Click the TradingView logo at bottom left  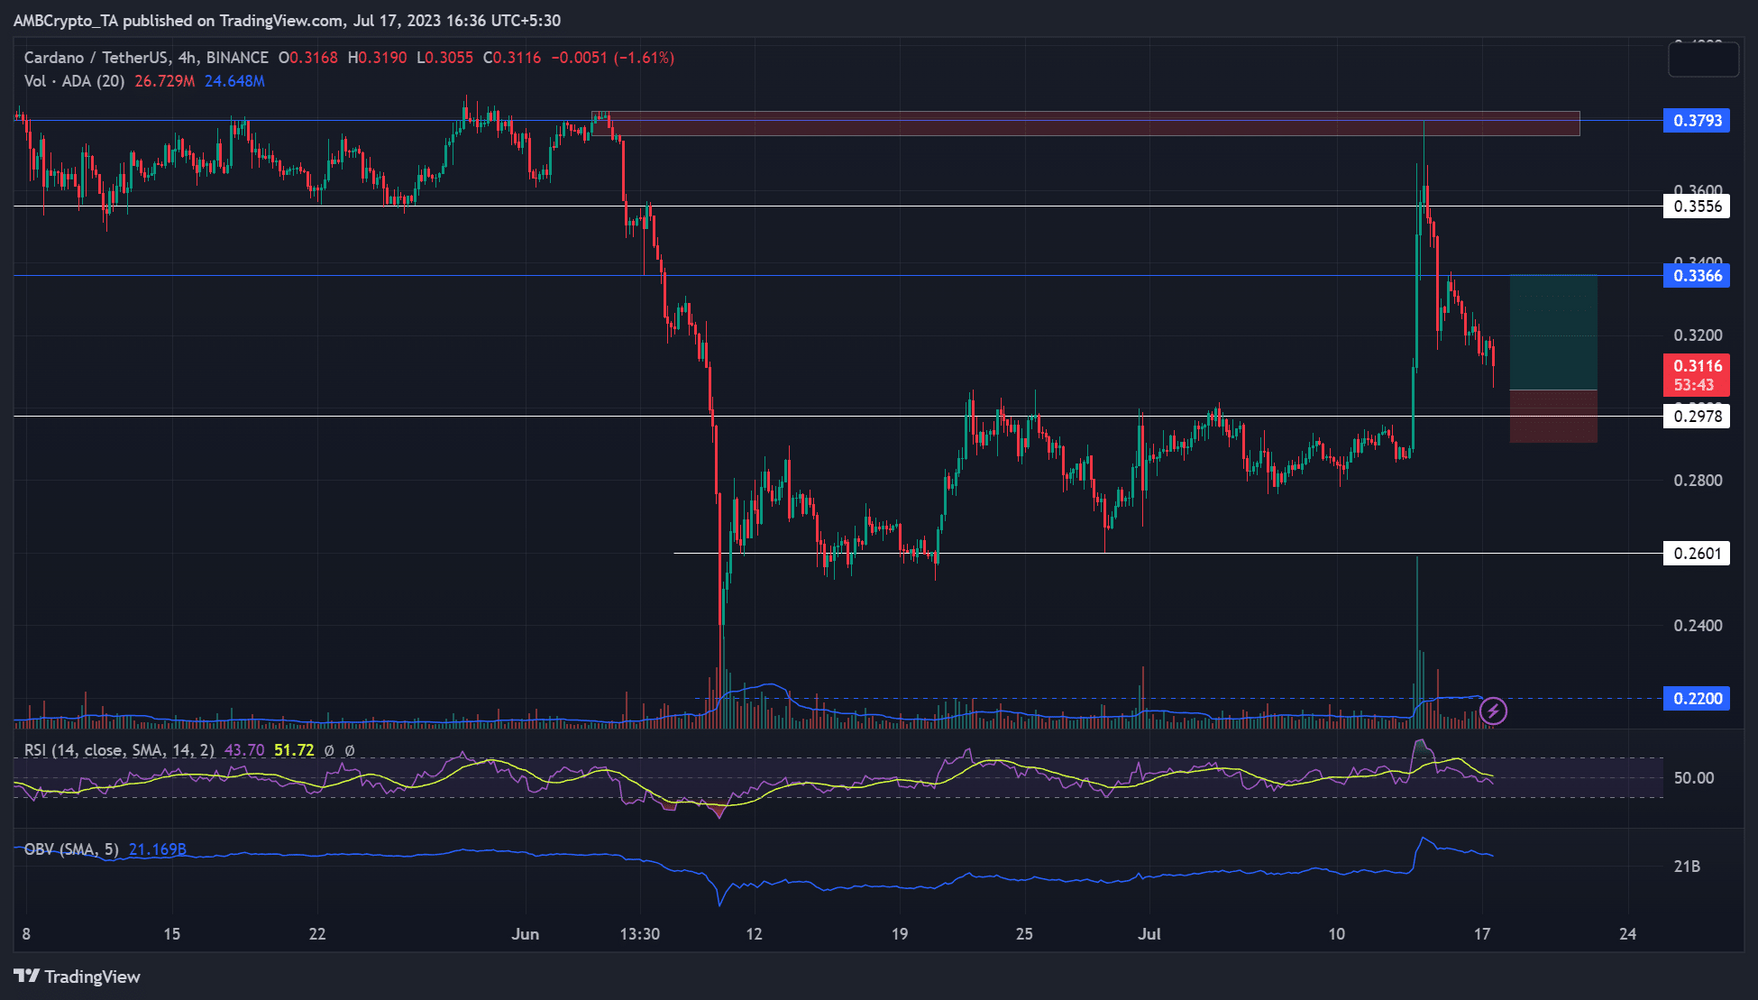pos(77,977)
